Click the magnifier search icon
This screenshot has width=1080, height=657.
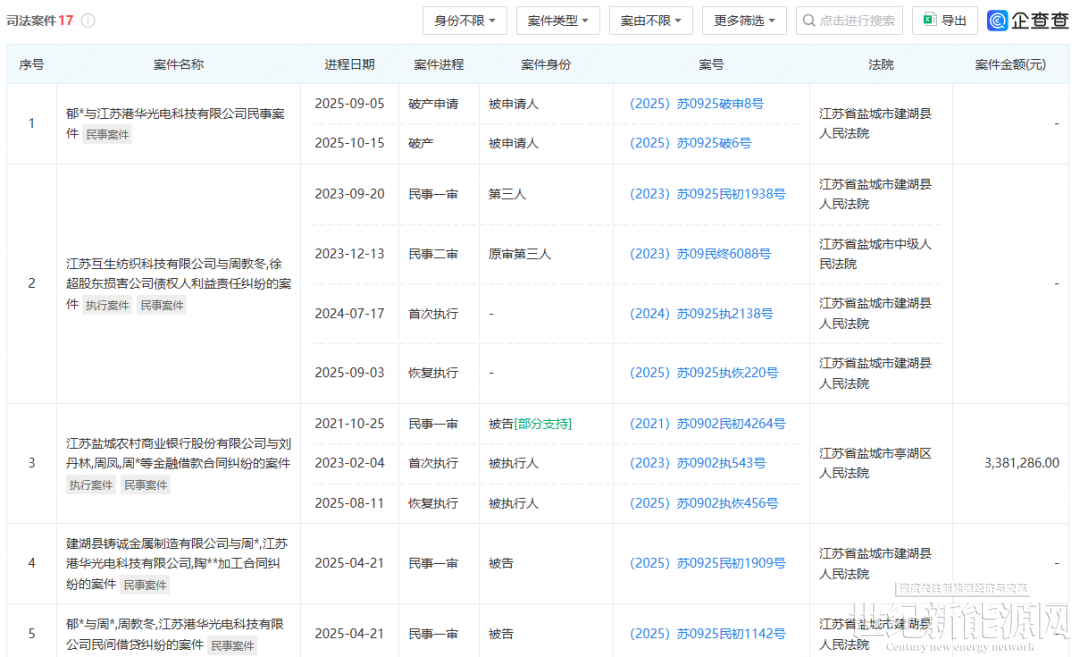point(809,21)
